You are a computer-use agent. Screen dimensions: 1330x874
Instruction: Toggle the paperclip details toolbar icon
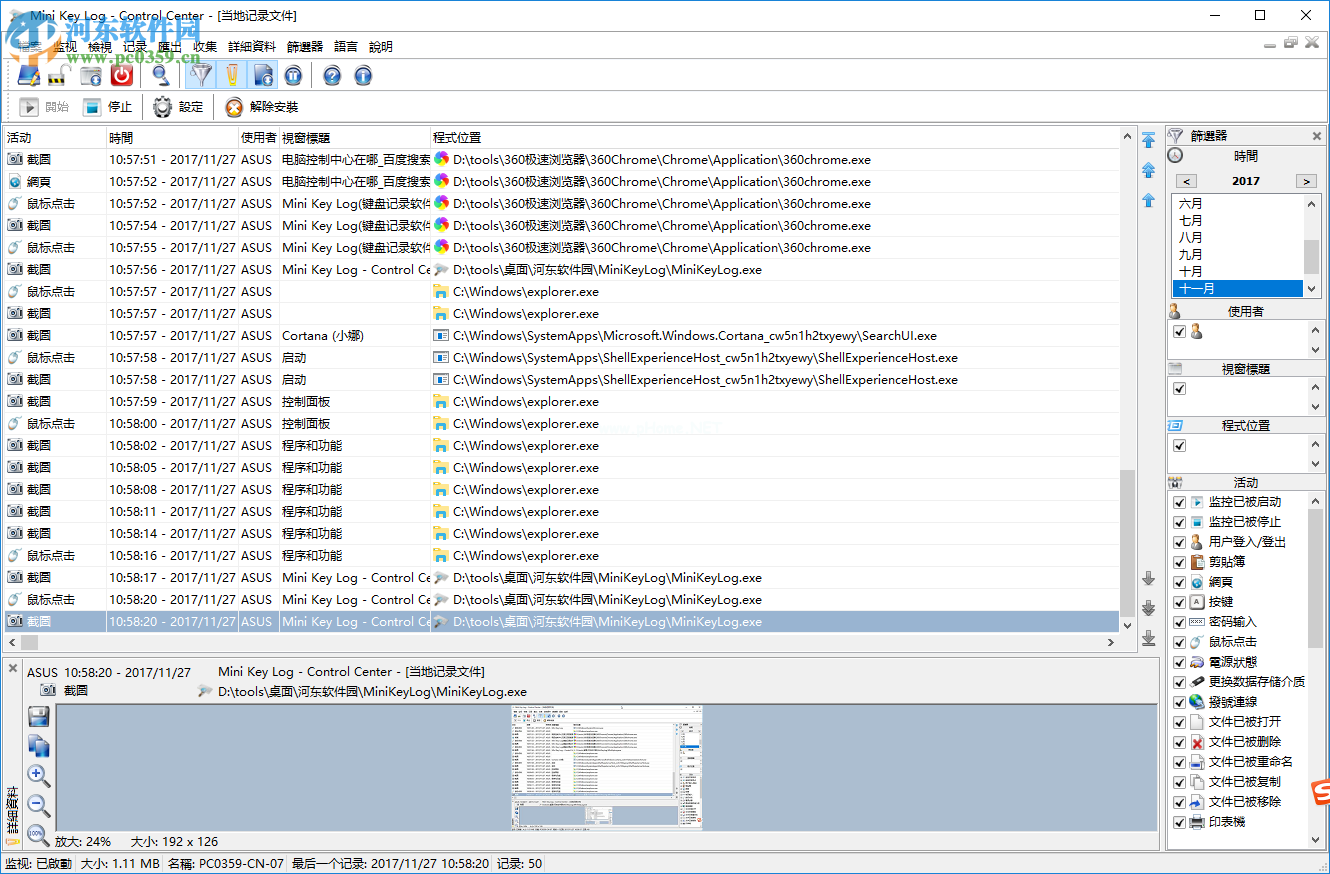pyautogui.click(x=232, y=75)
